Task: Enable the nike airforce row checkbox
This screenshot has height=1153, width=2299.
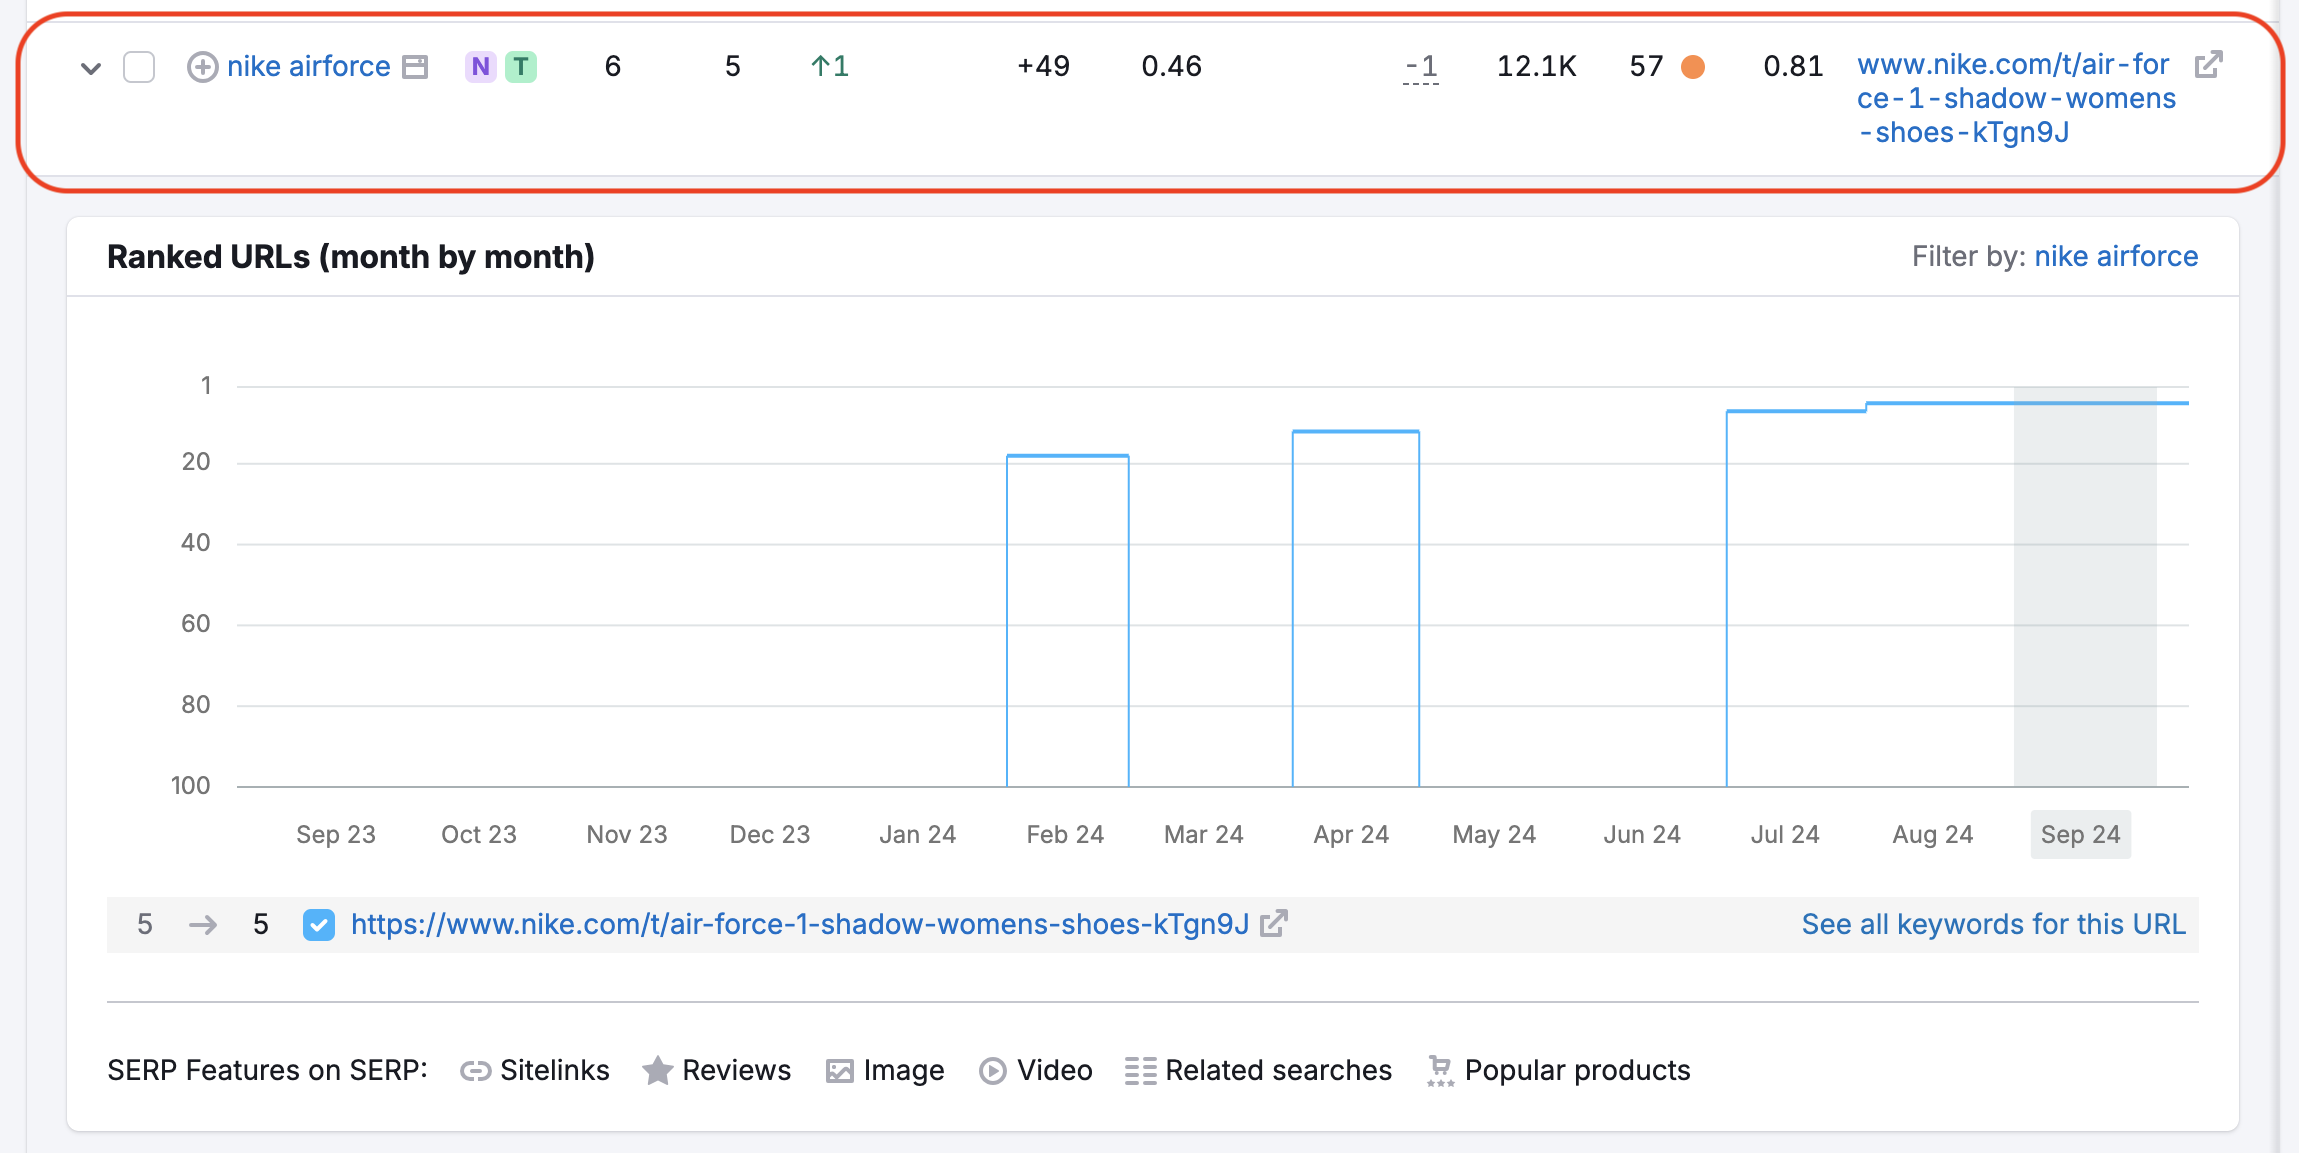Action: click(x=139, y=66)
